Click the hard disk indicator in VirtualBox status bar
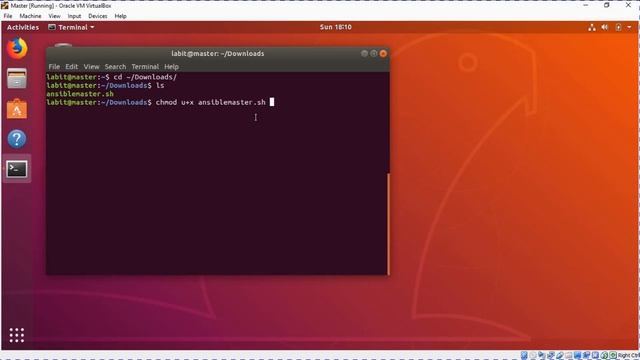 point(524,356)
